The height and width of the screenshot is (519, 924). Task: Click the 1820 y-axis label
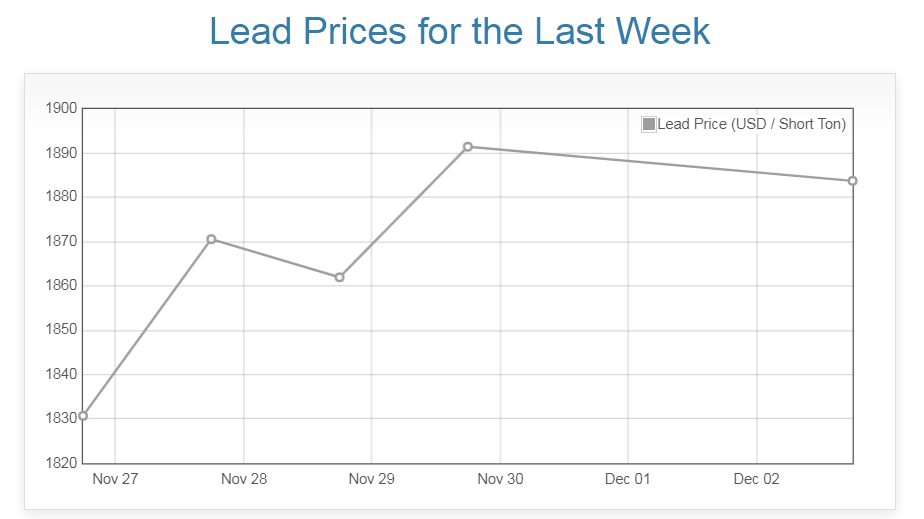point(62,463)
